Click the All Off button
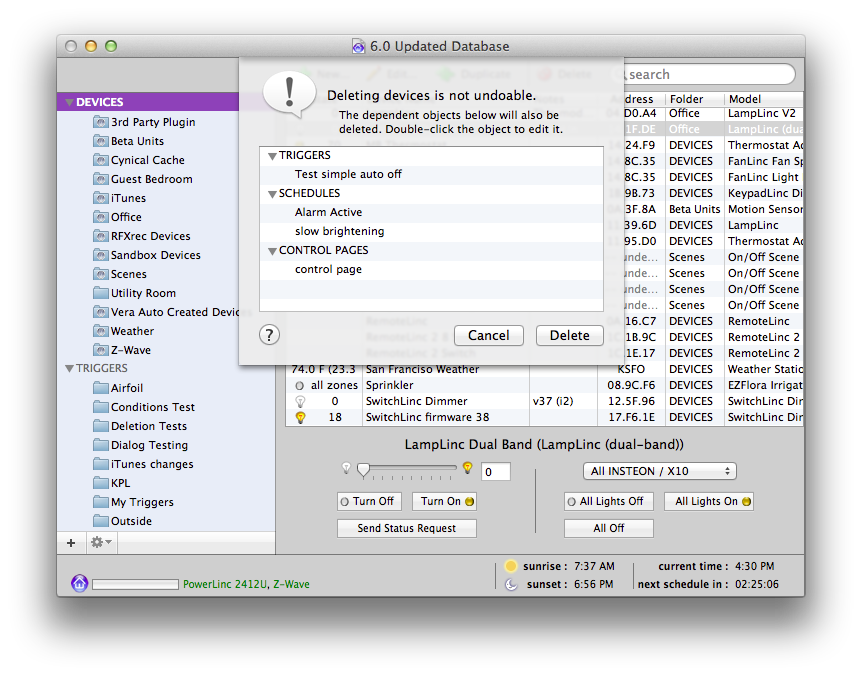Image resolution: width=862 pixels, height=676 pixels. click(609, 528)
